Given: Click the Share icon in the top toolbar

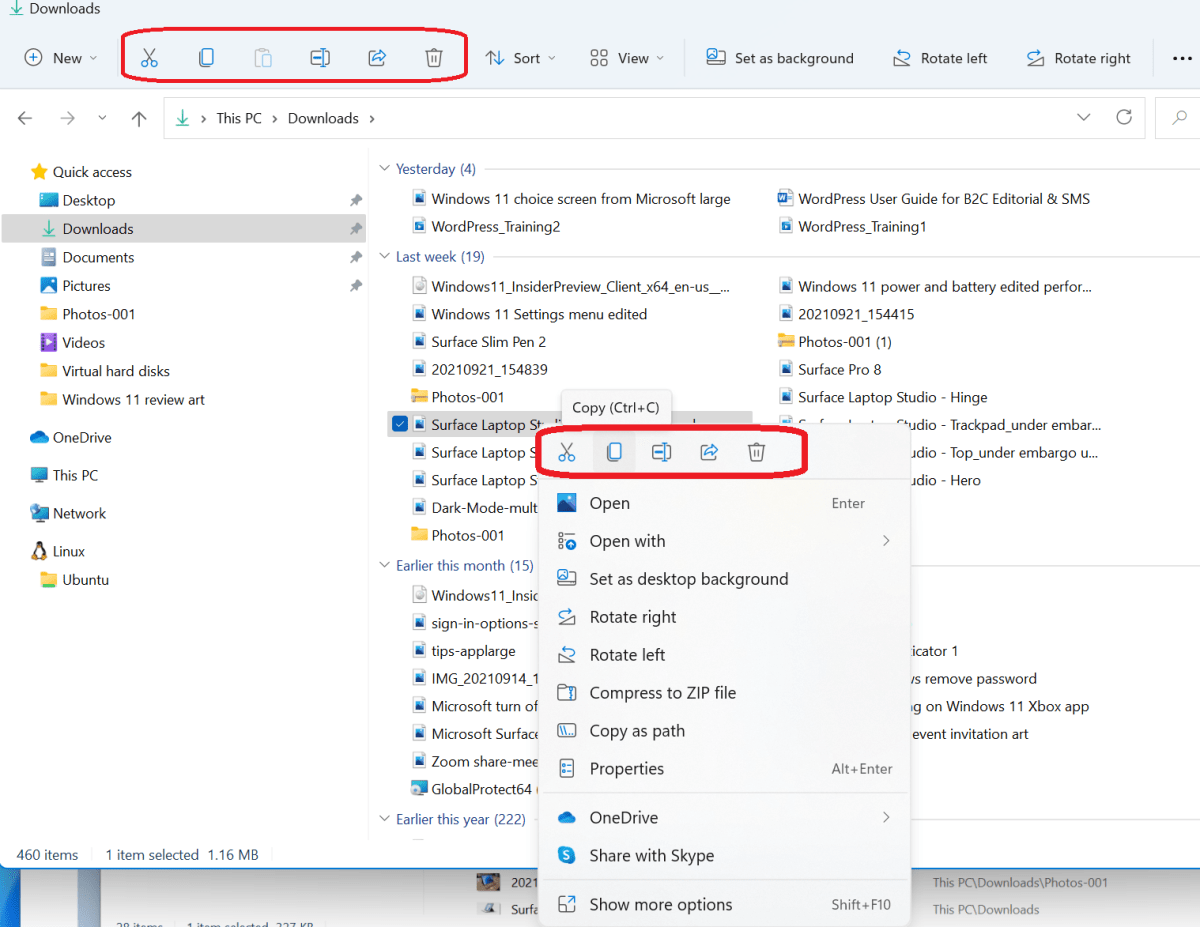Looking at the screenshot, I should tap(377, 58).
